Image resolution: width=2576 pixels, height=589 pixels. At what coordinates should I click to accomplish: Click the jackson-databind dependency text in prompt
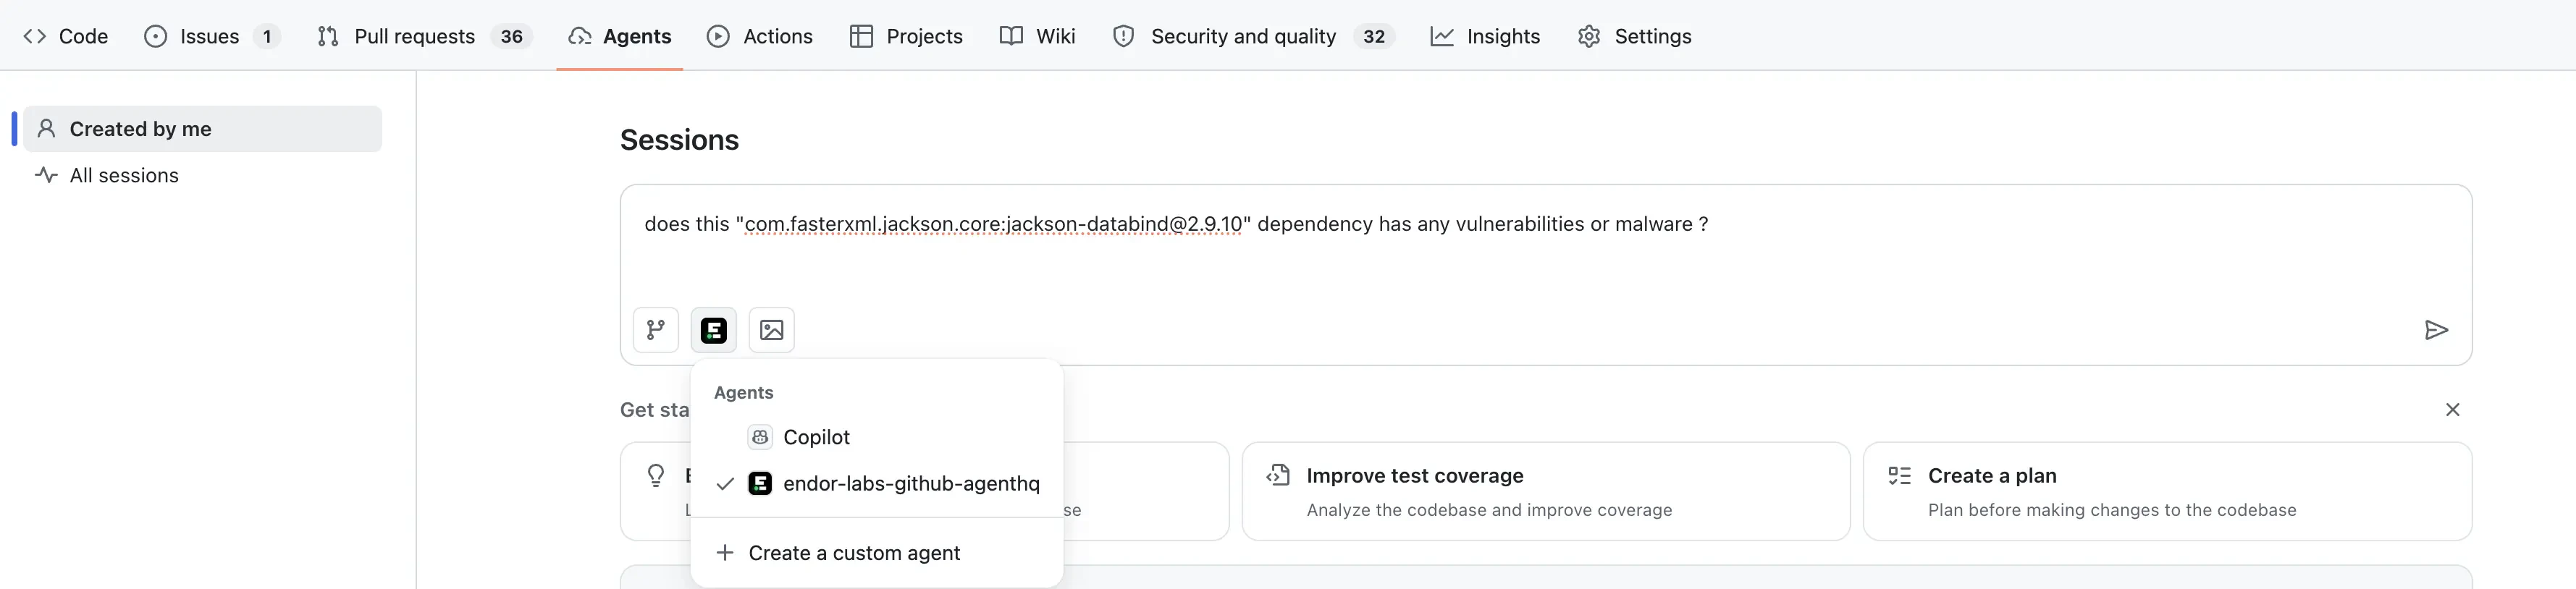point(993,224)
